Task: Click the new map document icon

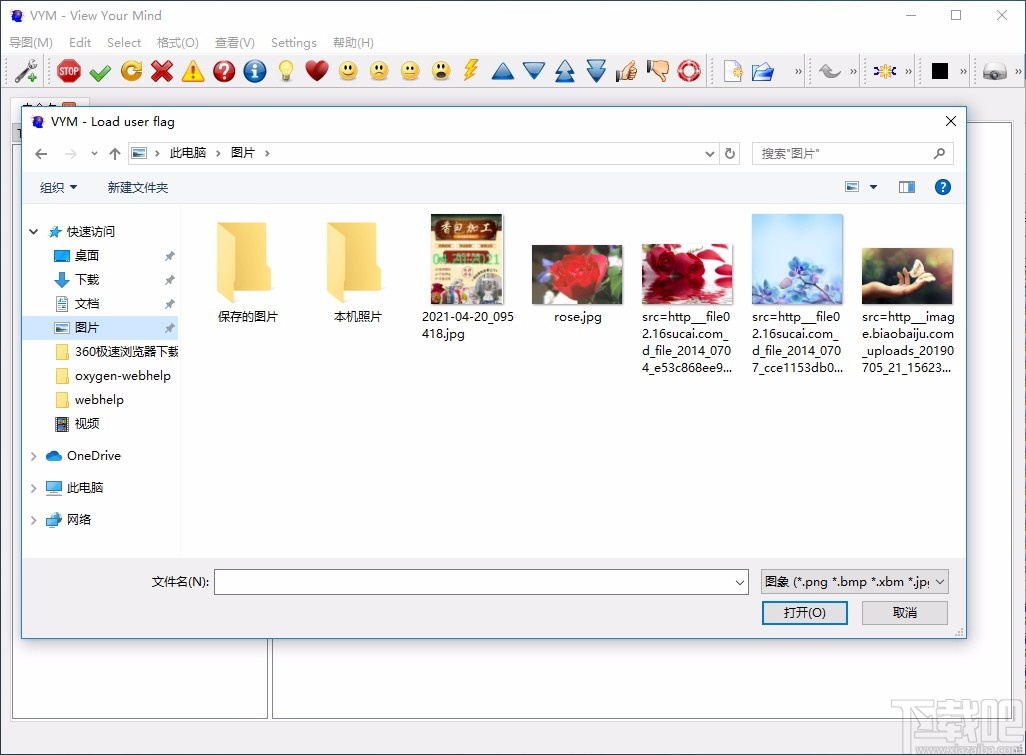Action: (733, 71)
